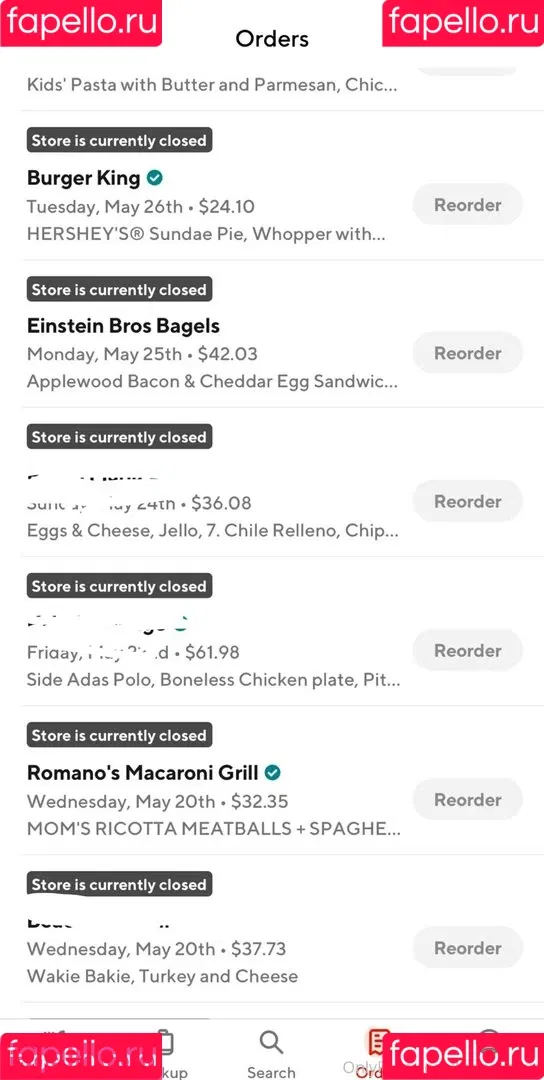
Task: Reorder the Romano's Macaroni Grill order
Action: 468,799
